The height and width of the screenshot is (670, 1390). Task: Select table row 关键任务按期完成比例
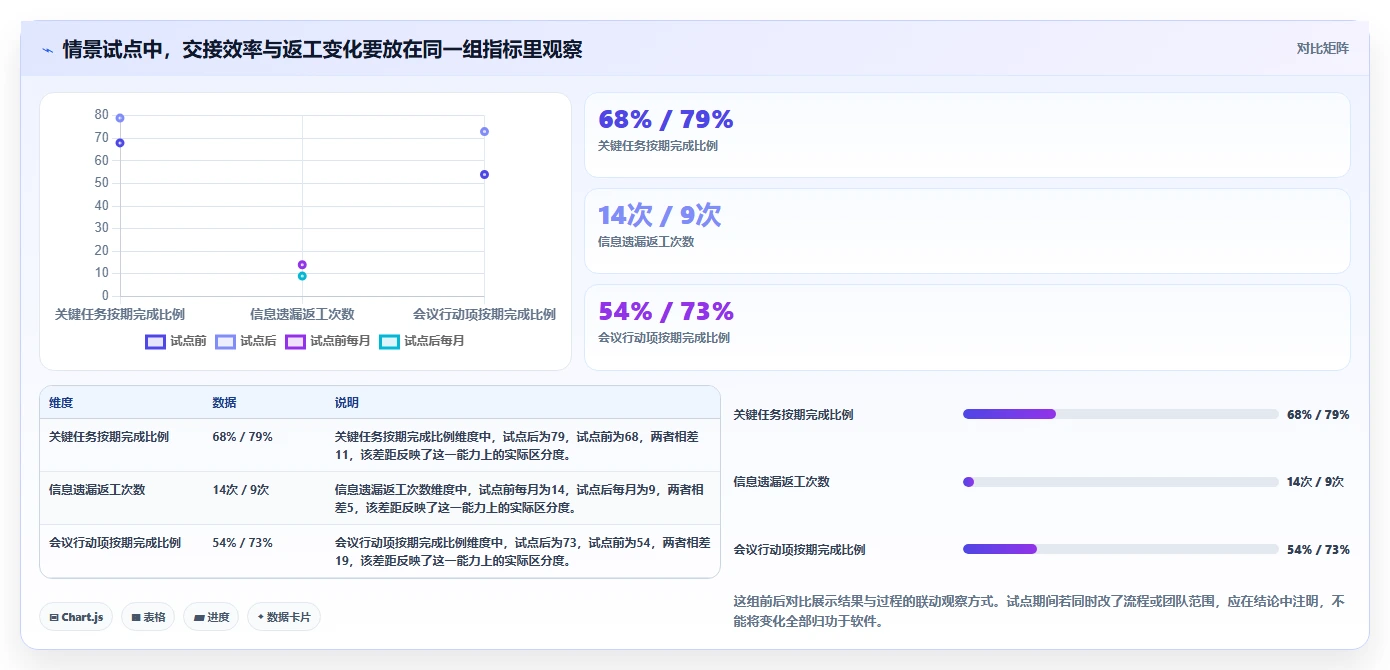pyautogui.click(x=380, y=446)
